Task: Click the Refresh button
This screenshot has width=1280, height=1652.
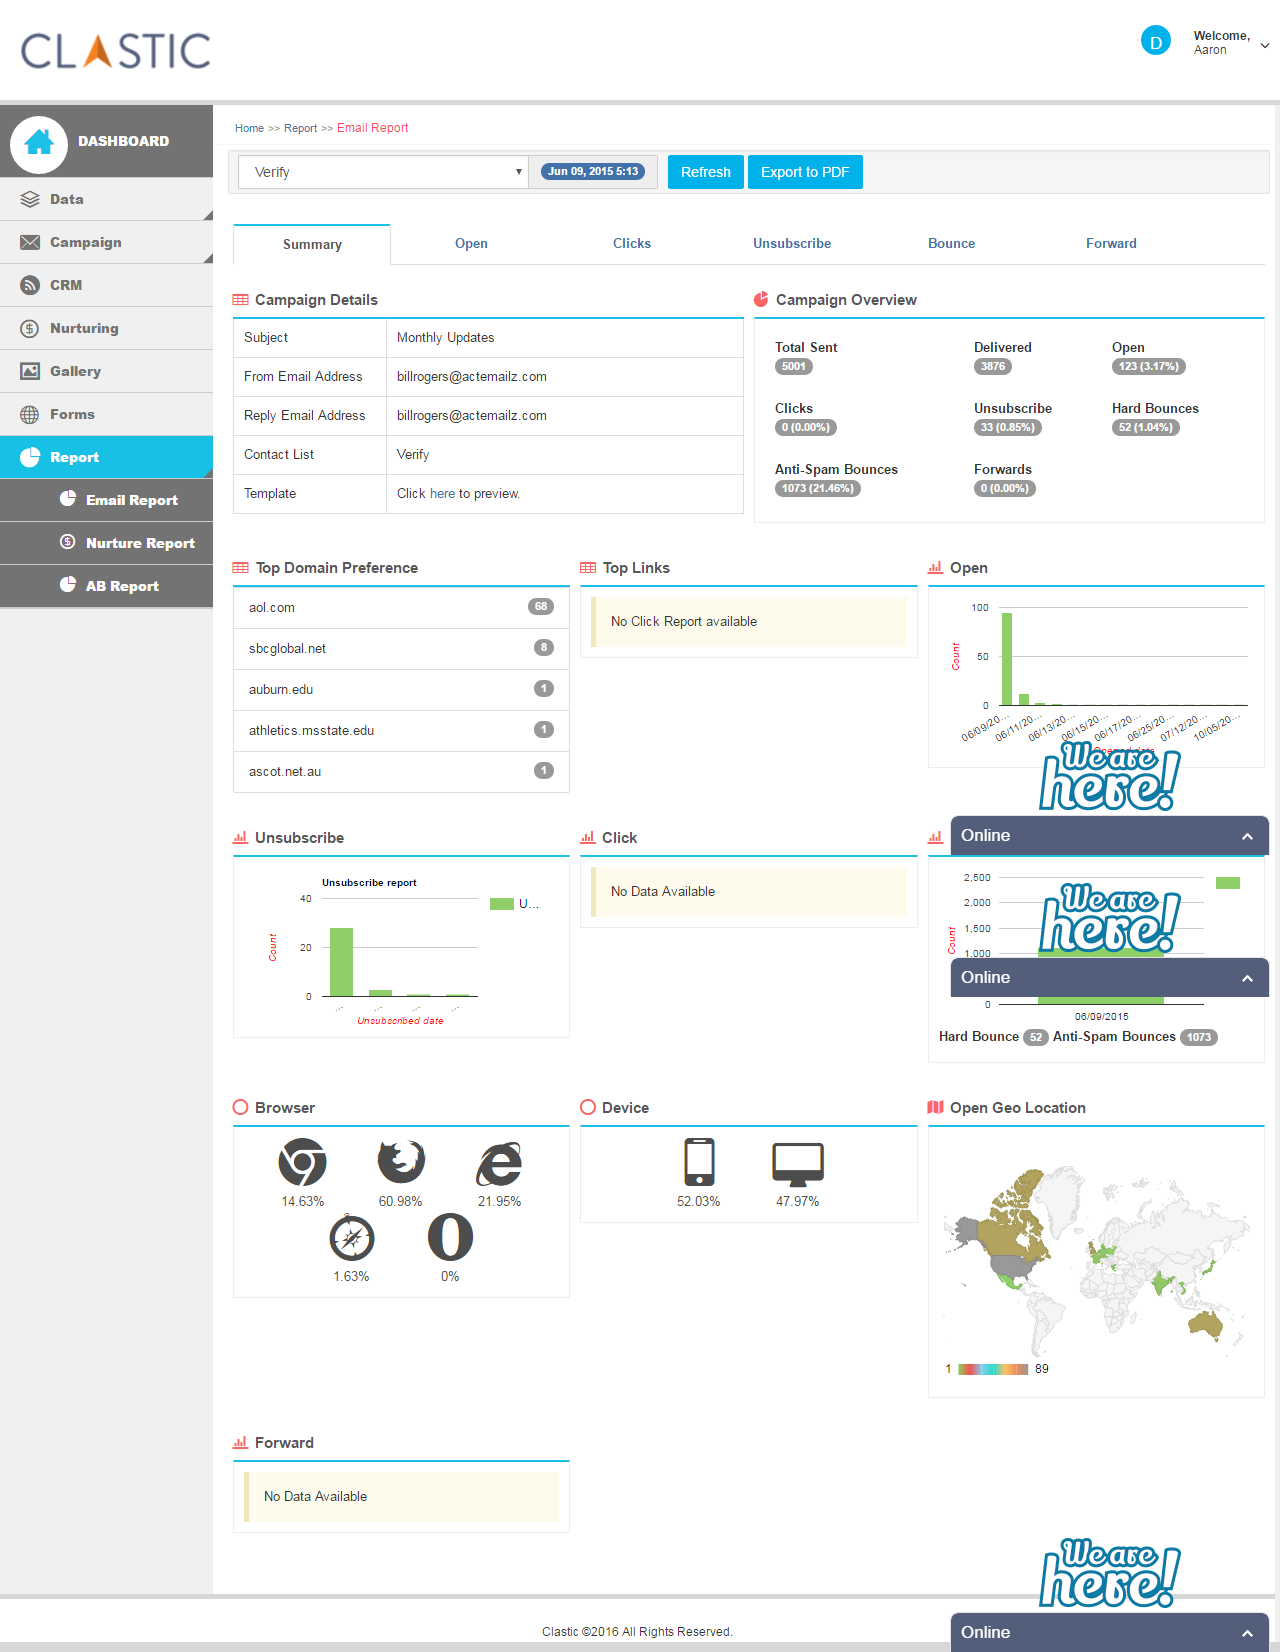Action: point(705,172)
